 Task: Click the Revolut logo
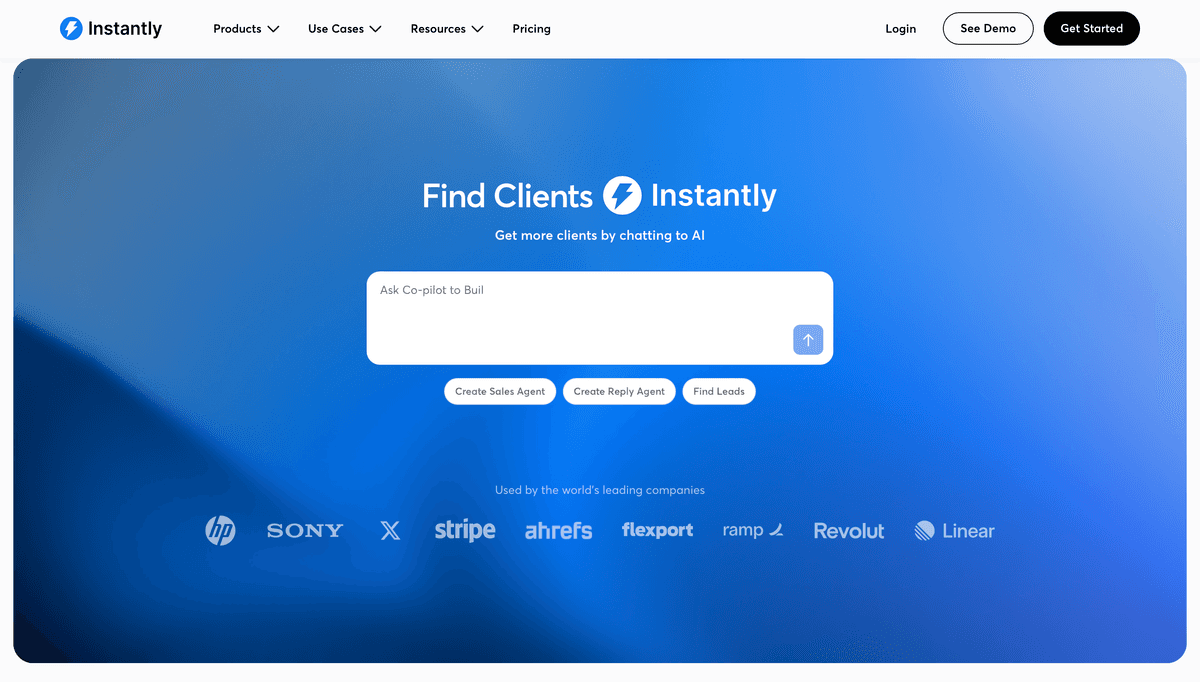(x=849, y=531)
